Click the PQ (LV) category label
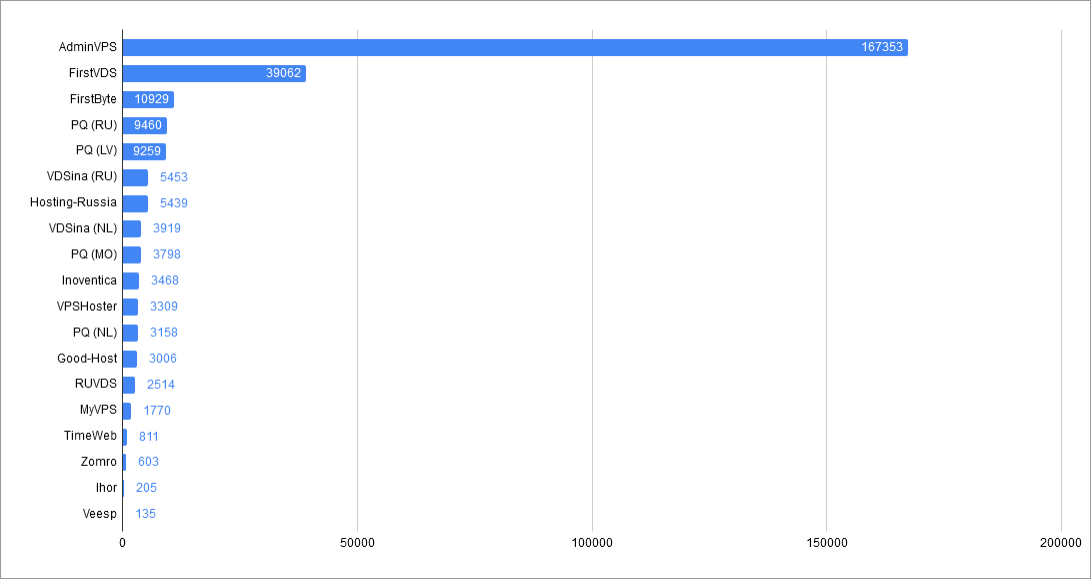The image size is (1091, 579). 97,151
